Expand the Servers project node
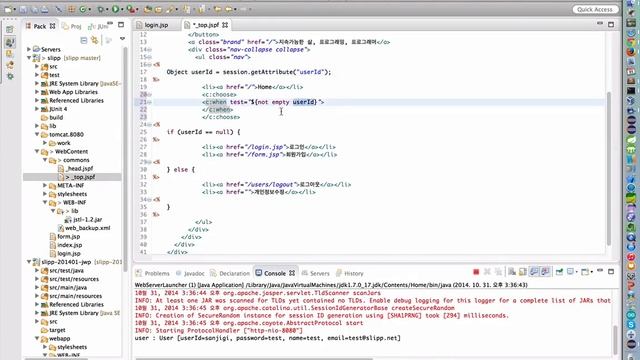The image size is (640, 360). coord(29,49)
